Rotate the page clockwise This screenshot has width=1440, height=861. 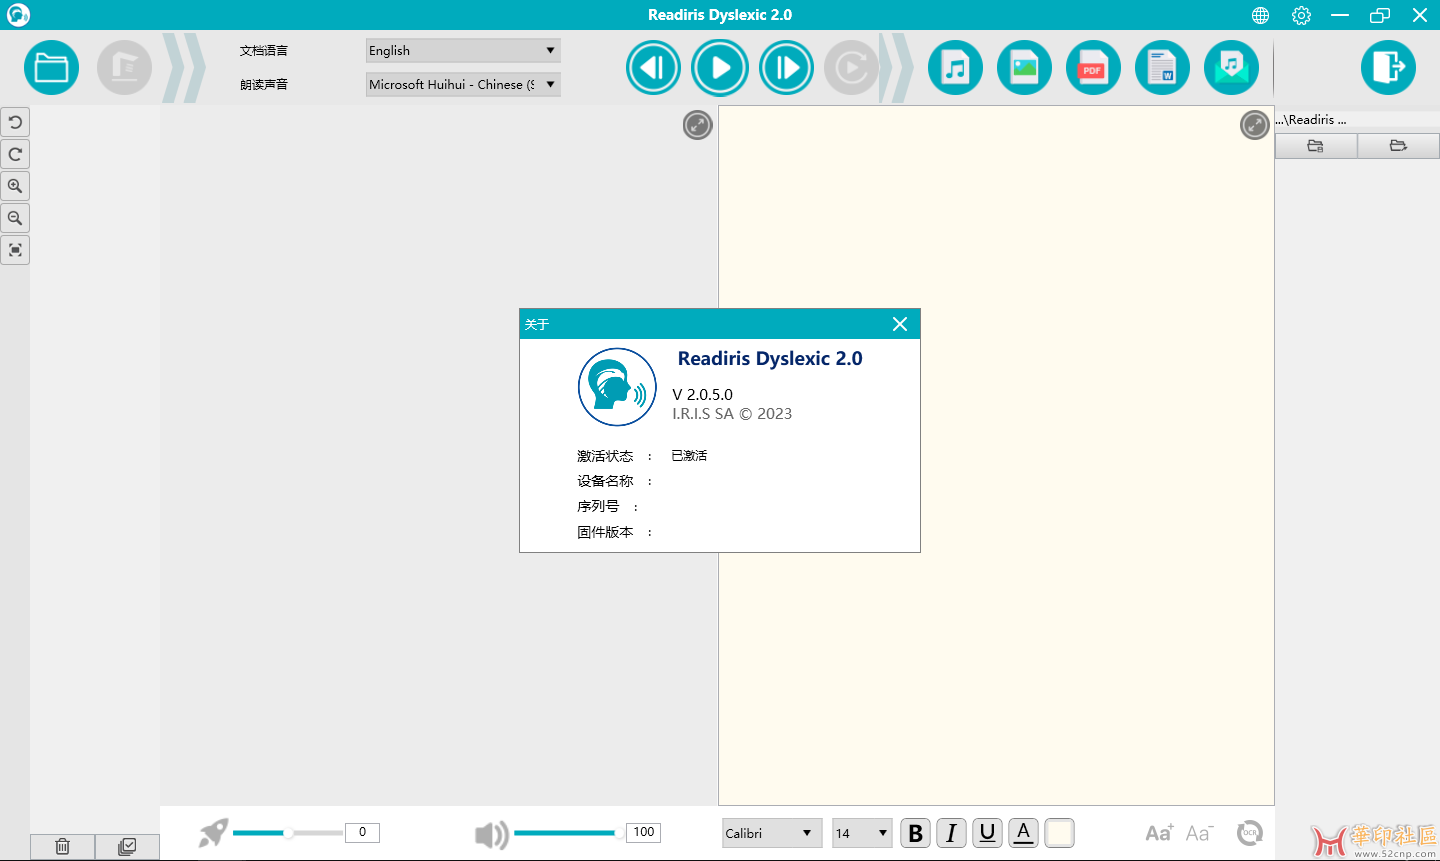click(15, 154)
